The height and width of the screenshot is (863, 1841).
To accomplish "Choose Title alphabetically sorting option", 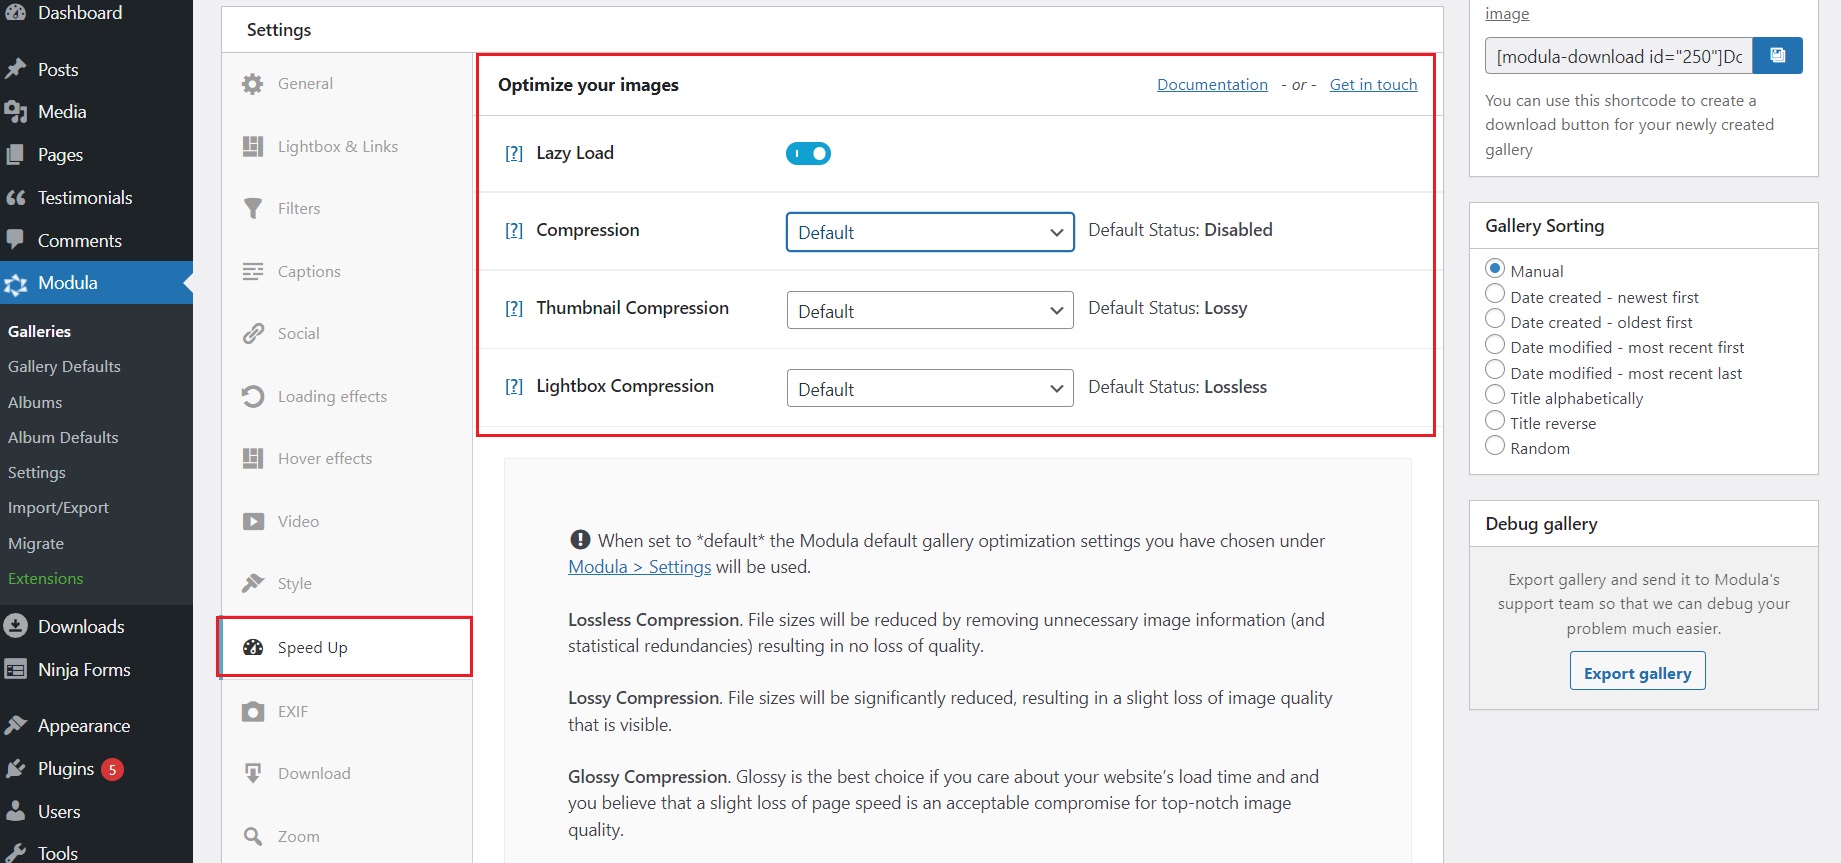I will point(1495,395).
